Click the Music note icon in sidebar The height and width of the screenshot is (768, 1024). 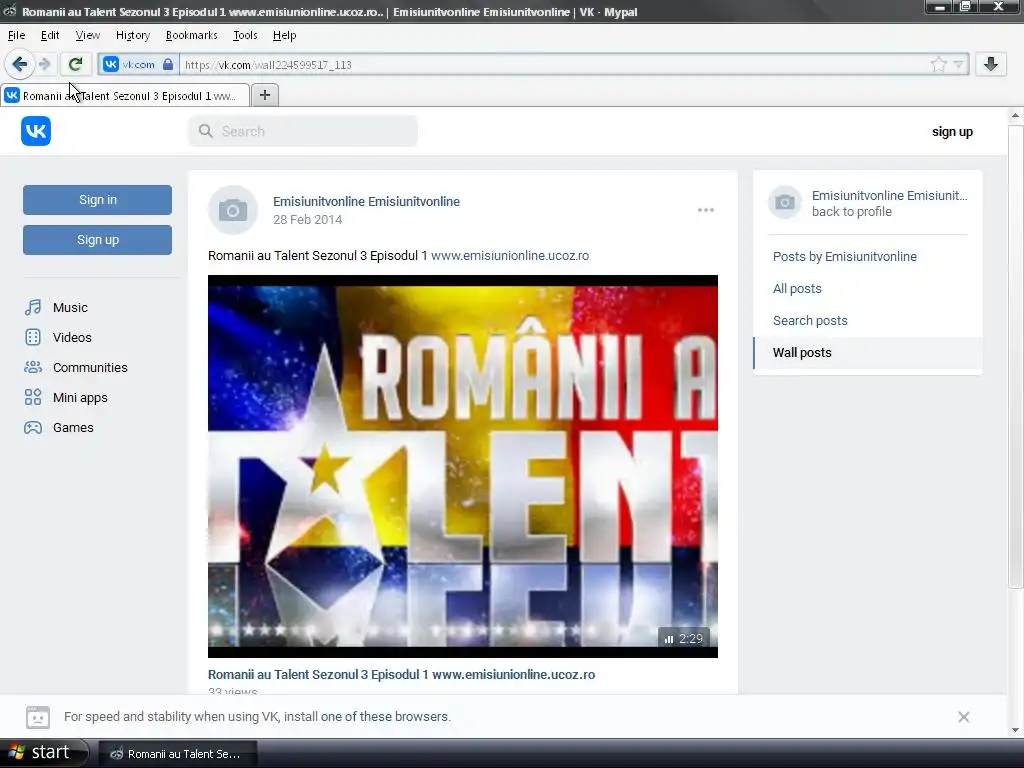tap(33, 308)
